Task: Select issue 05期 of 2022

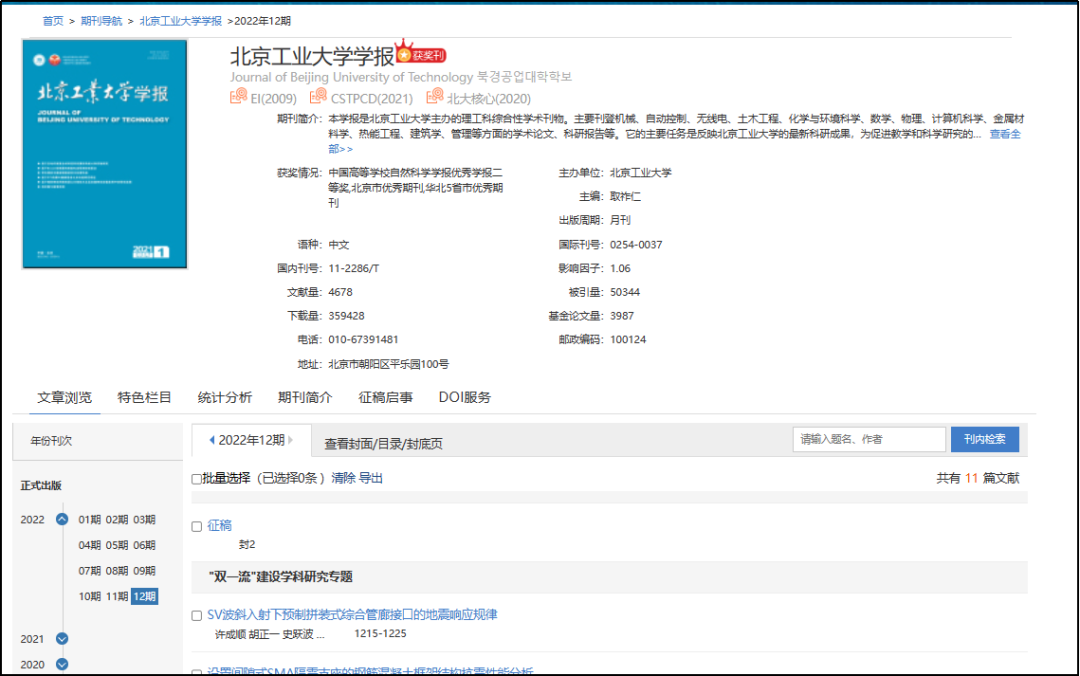Action: [117, 545]
